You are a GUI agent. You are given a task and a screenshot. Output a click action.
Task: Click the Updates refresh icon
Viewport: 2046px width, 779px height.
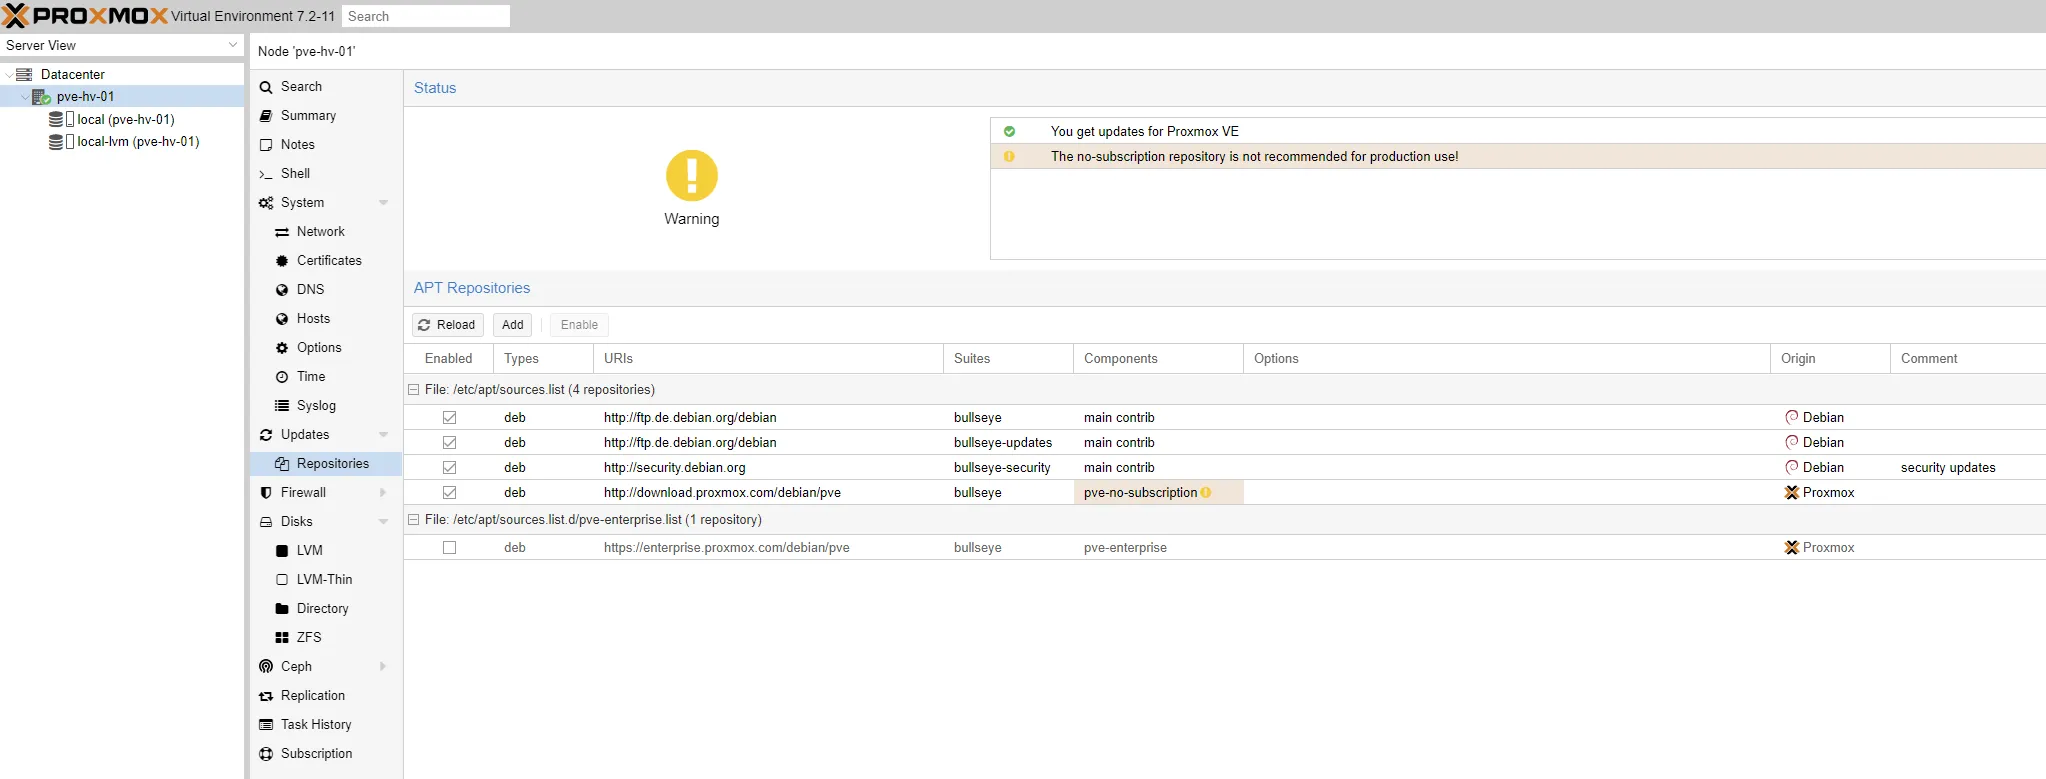click(266, 435)
